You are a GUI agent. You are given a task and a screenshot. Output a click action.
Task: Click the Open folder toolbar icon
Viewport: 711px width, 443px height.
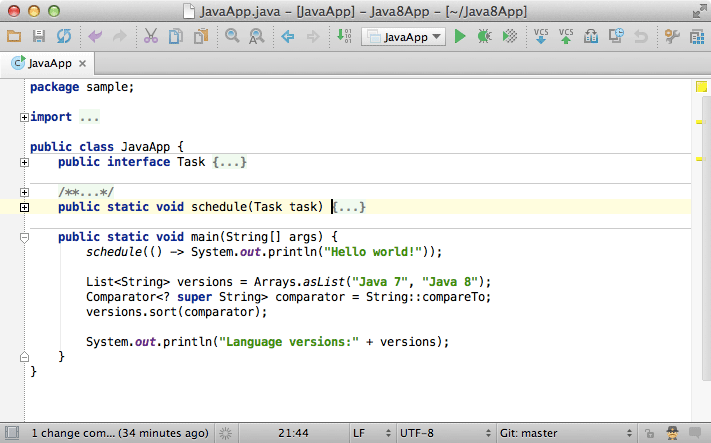[14, 36]
